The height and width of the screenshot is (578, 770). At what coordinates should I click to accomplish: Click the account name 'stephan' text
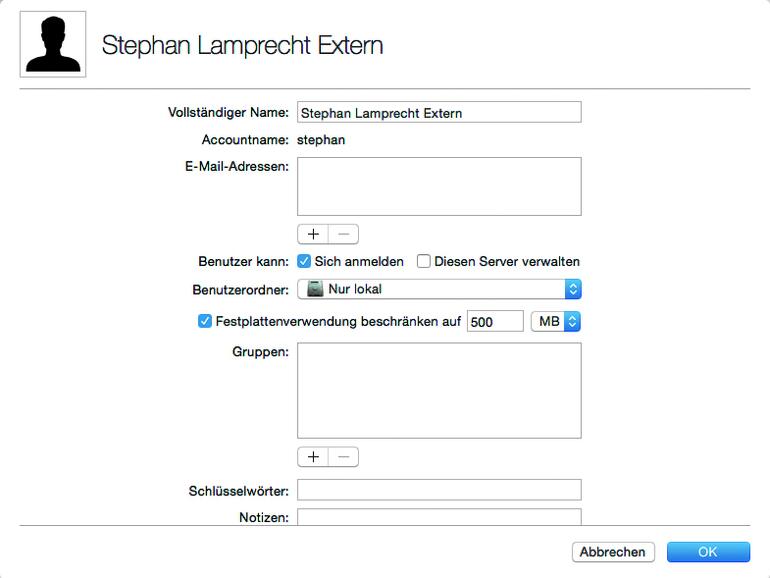click(x=321, y=140)
